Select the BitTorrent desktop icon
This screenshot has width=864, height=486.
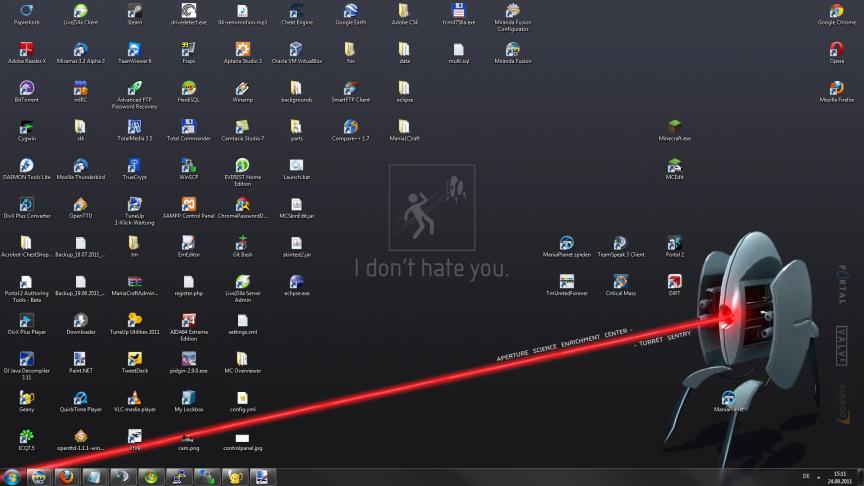26,91
